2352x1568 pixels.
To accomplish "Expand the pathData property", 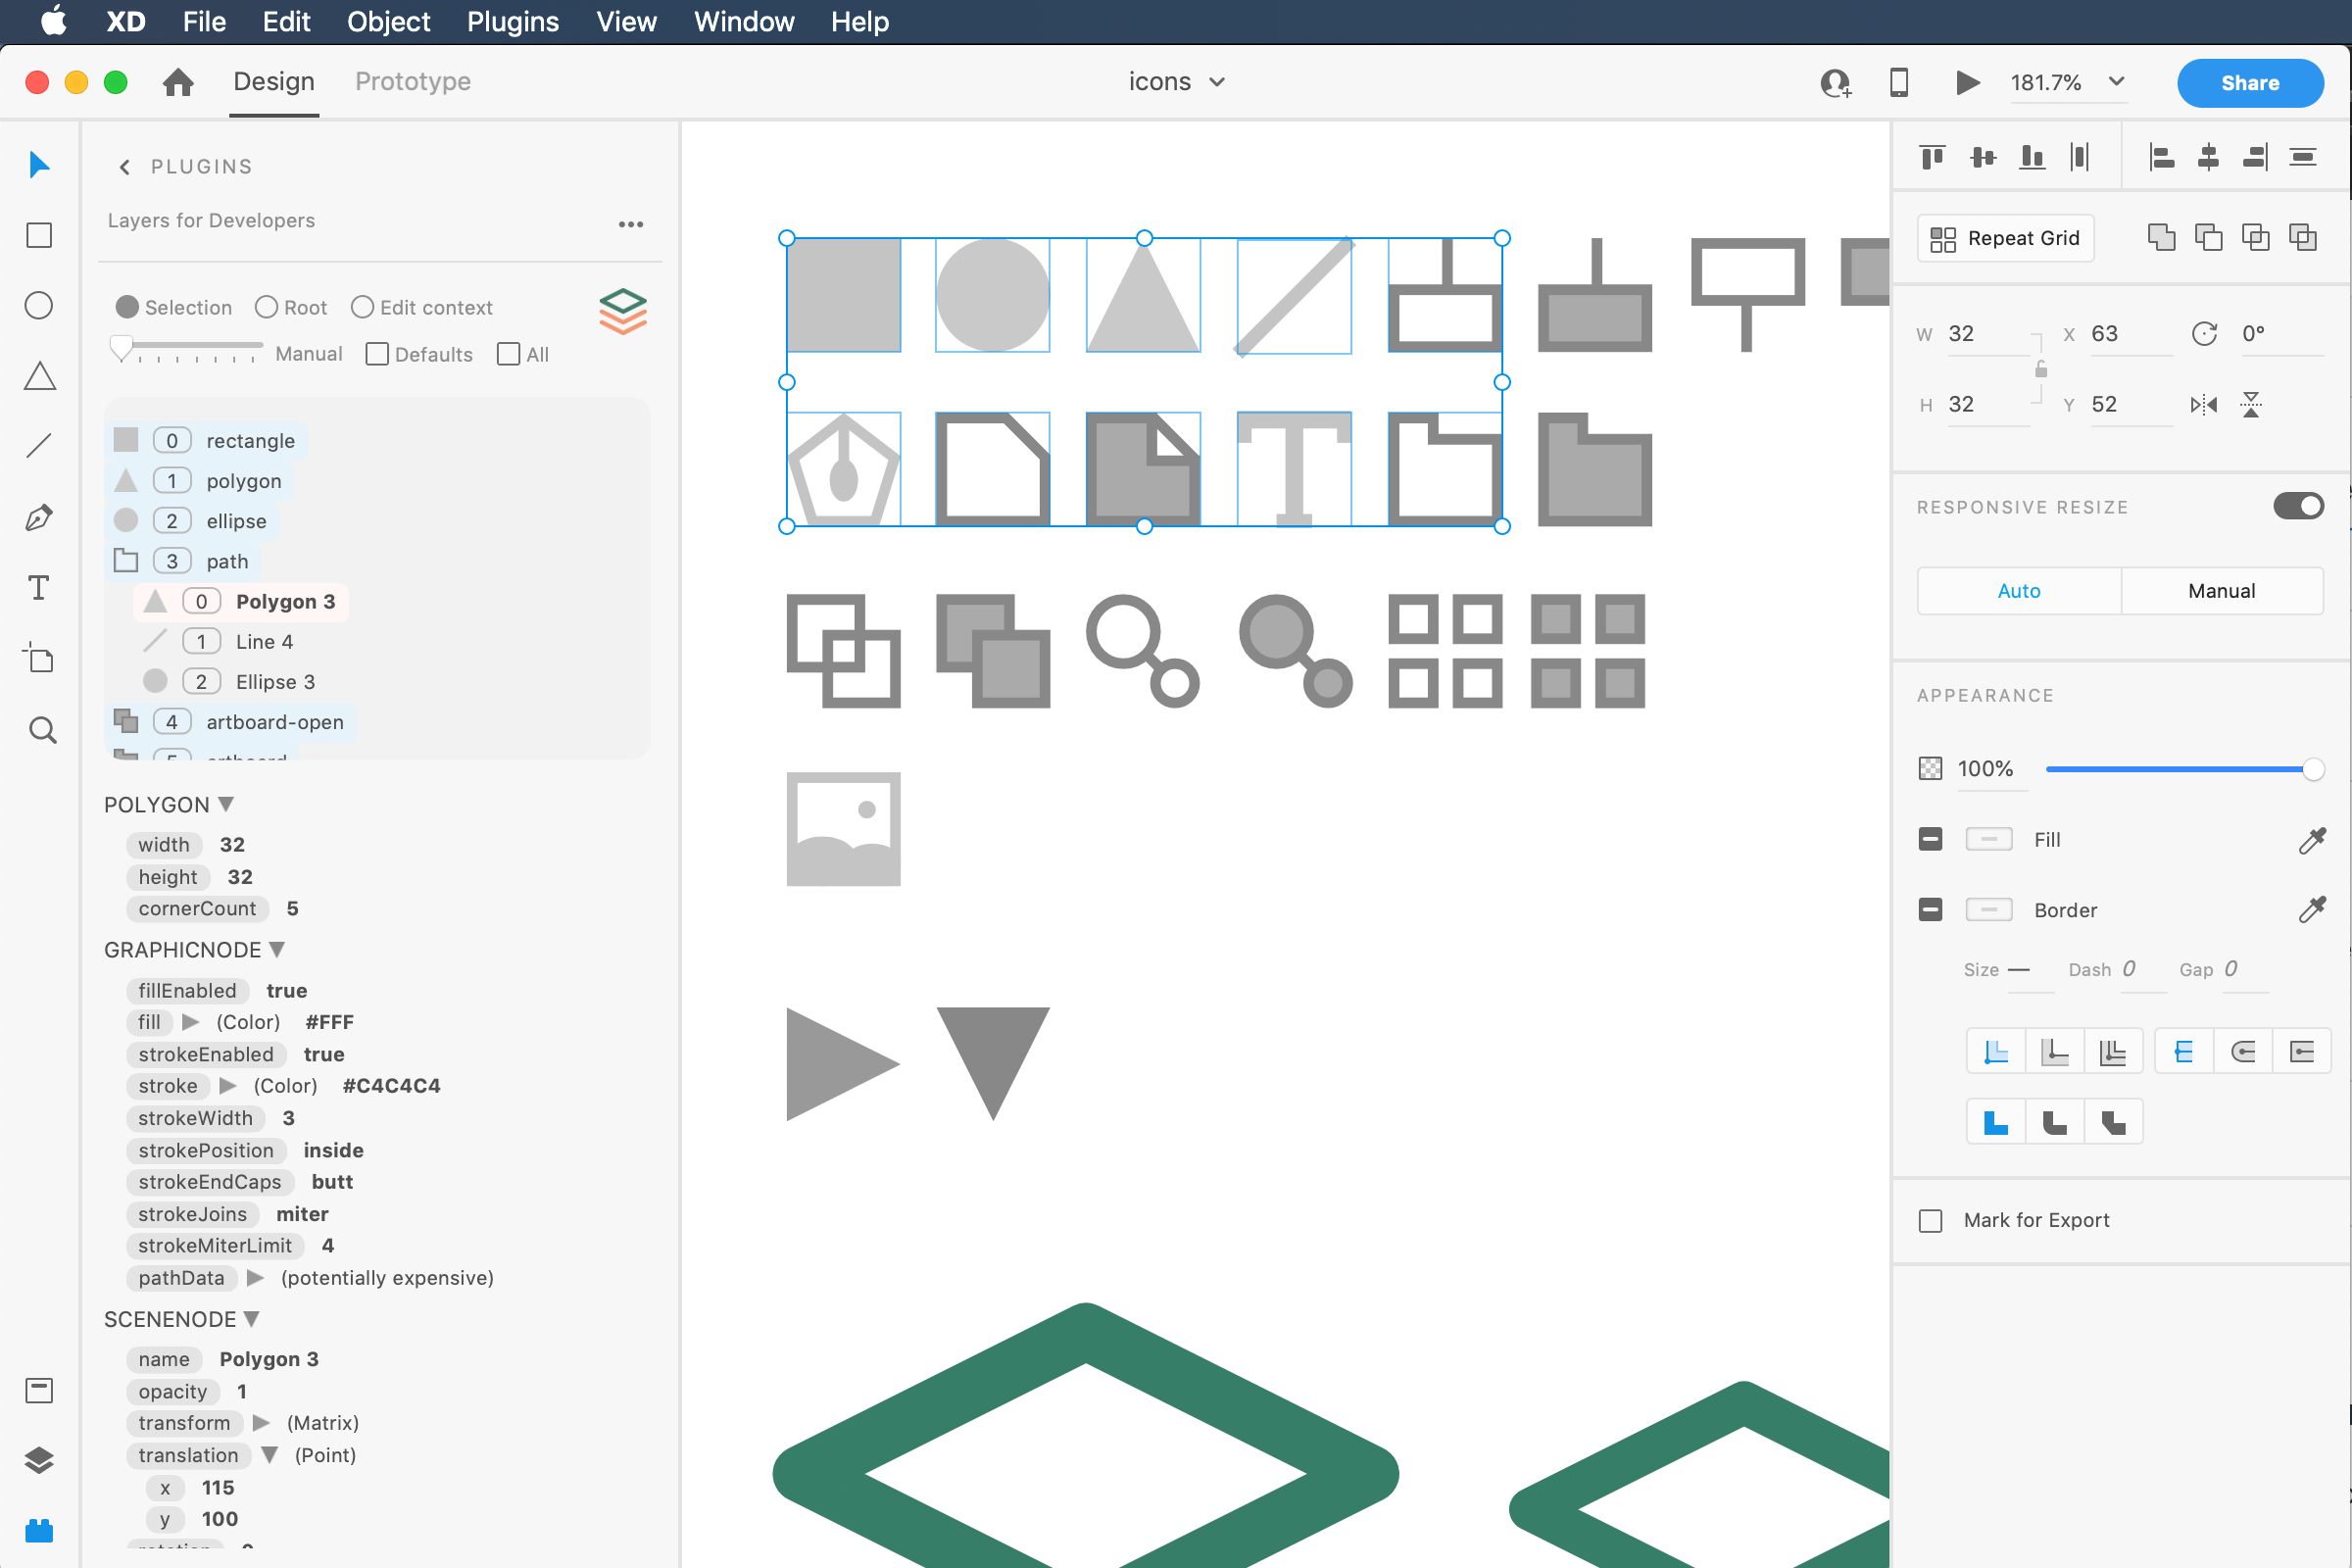I will [255, 1278].
